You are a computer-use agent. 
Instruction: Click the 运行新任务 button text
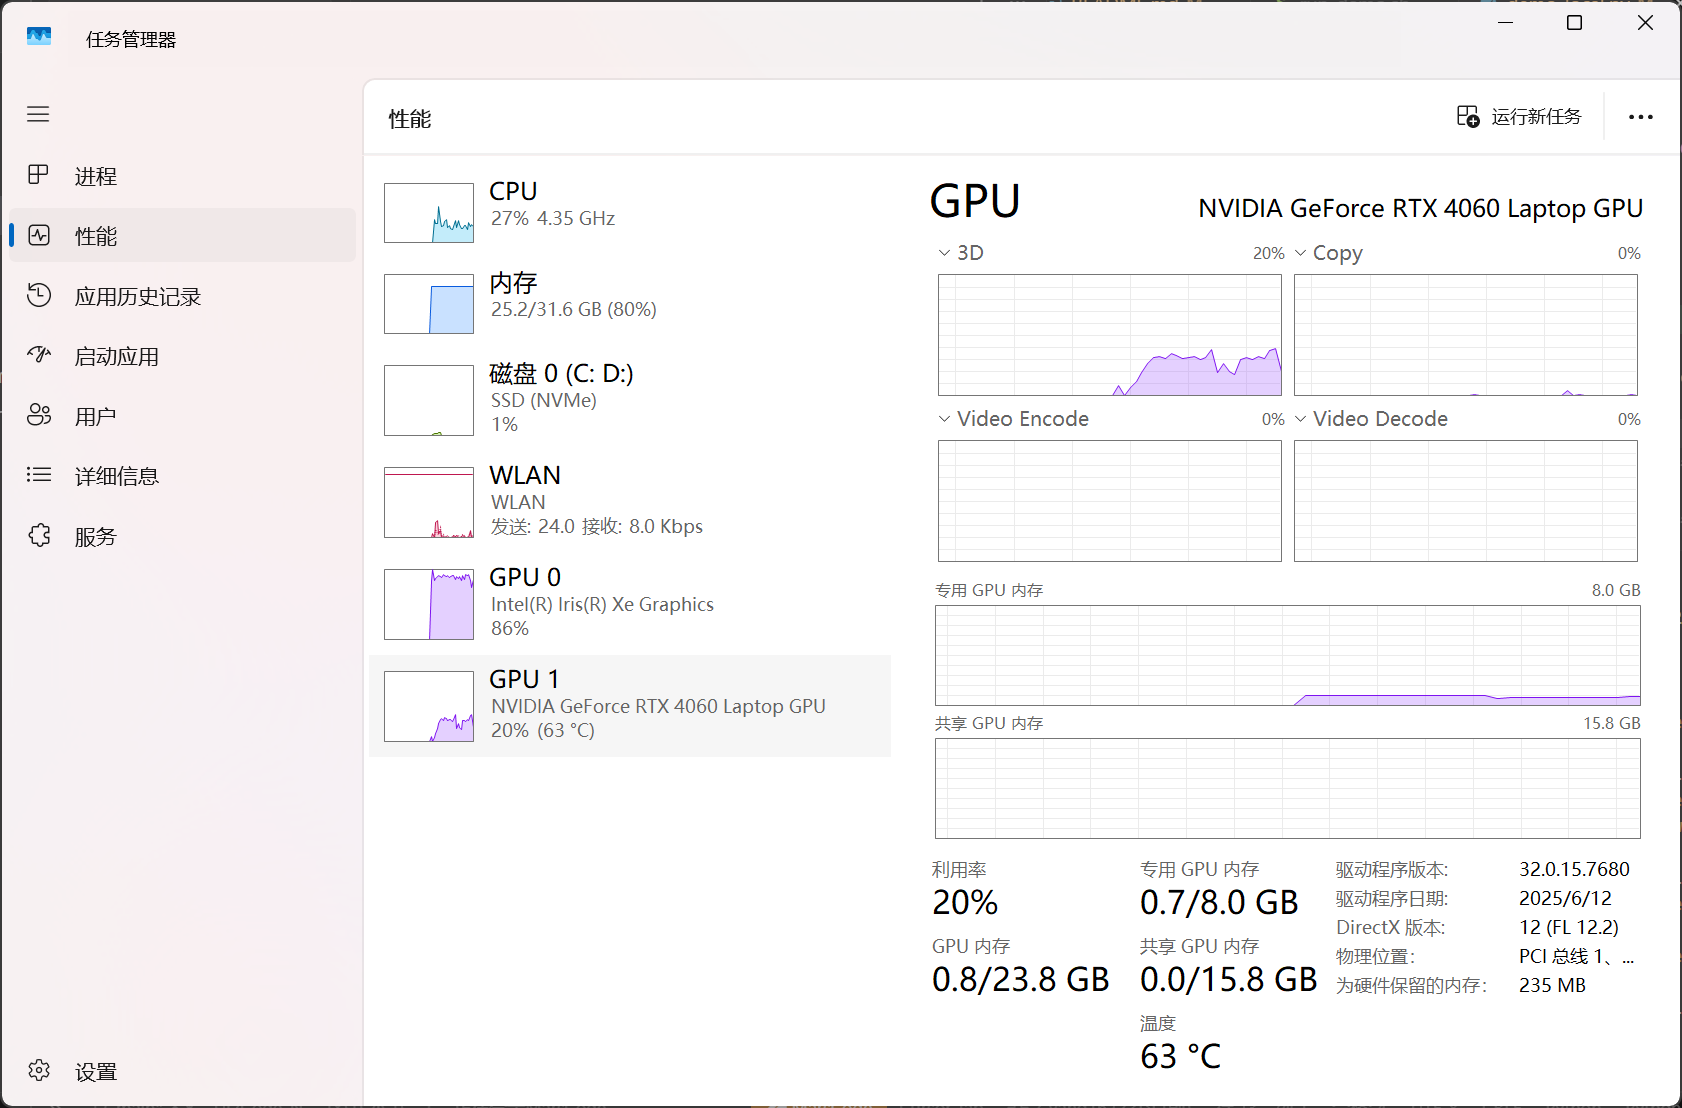[1536, 117]
